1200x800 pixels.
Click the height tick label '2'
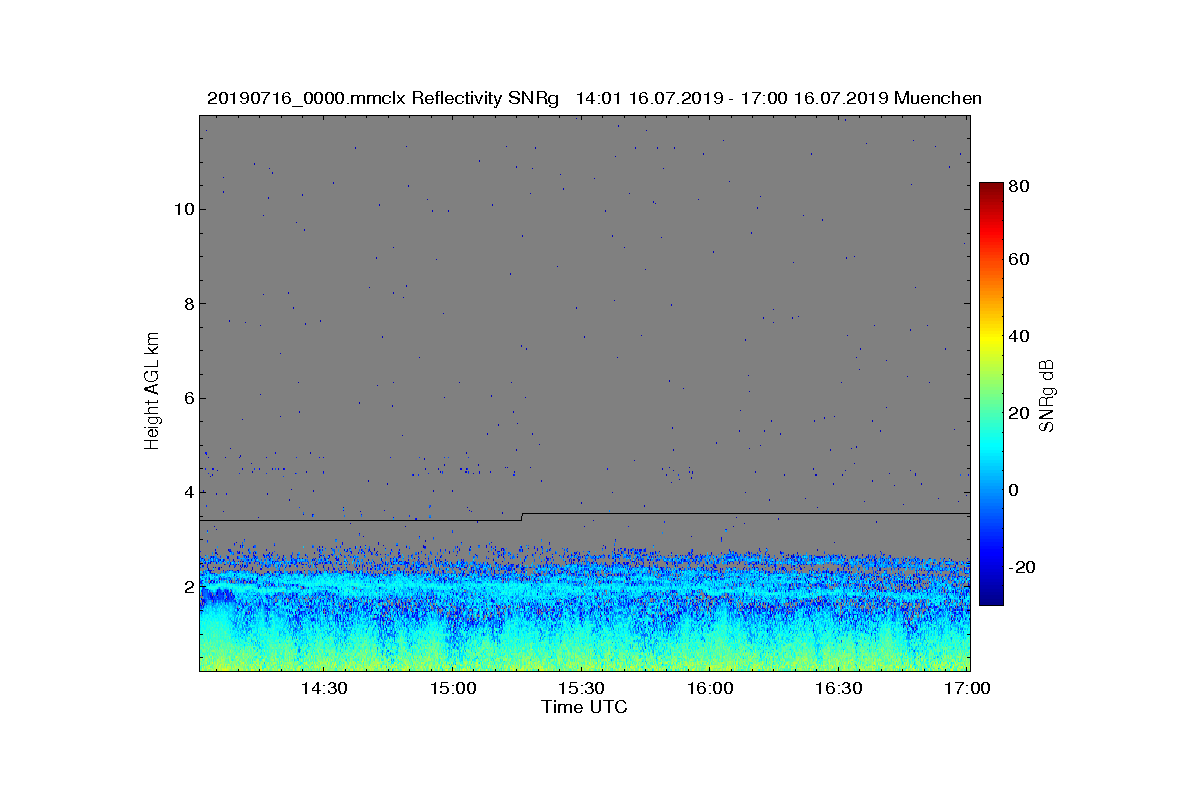(x=187, y=587)
